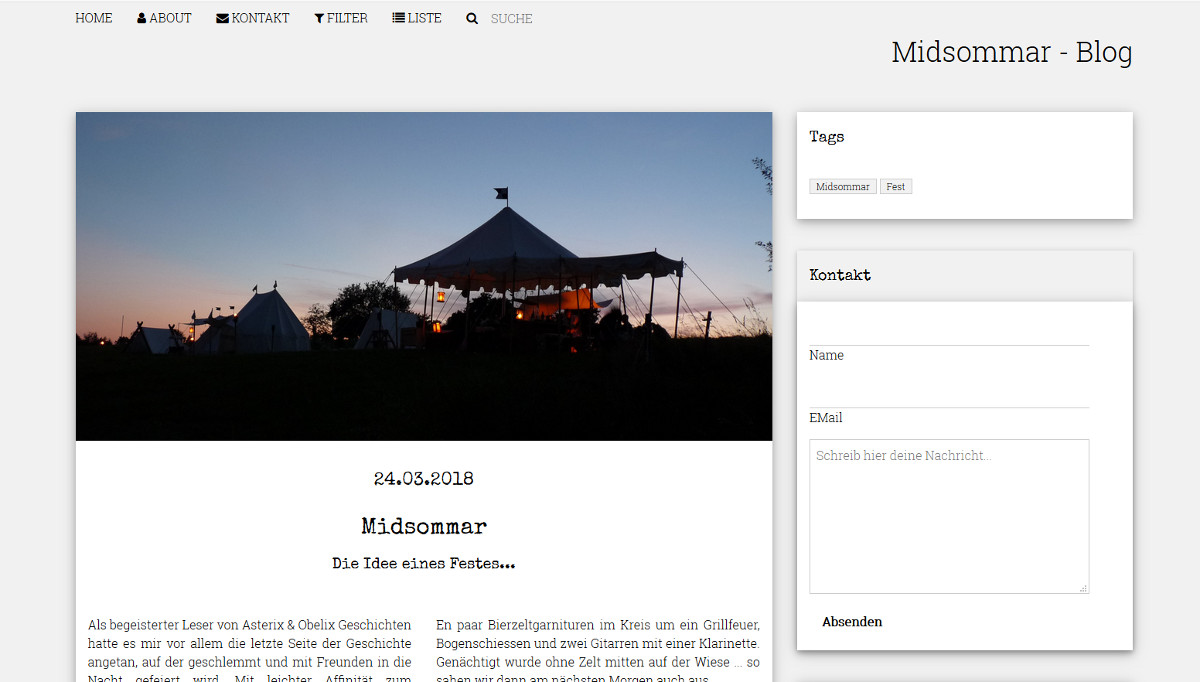Open the tent festival header image
Screen dimensions: 1200x682
(424, 276)
